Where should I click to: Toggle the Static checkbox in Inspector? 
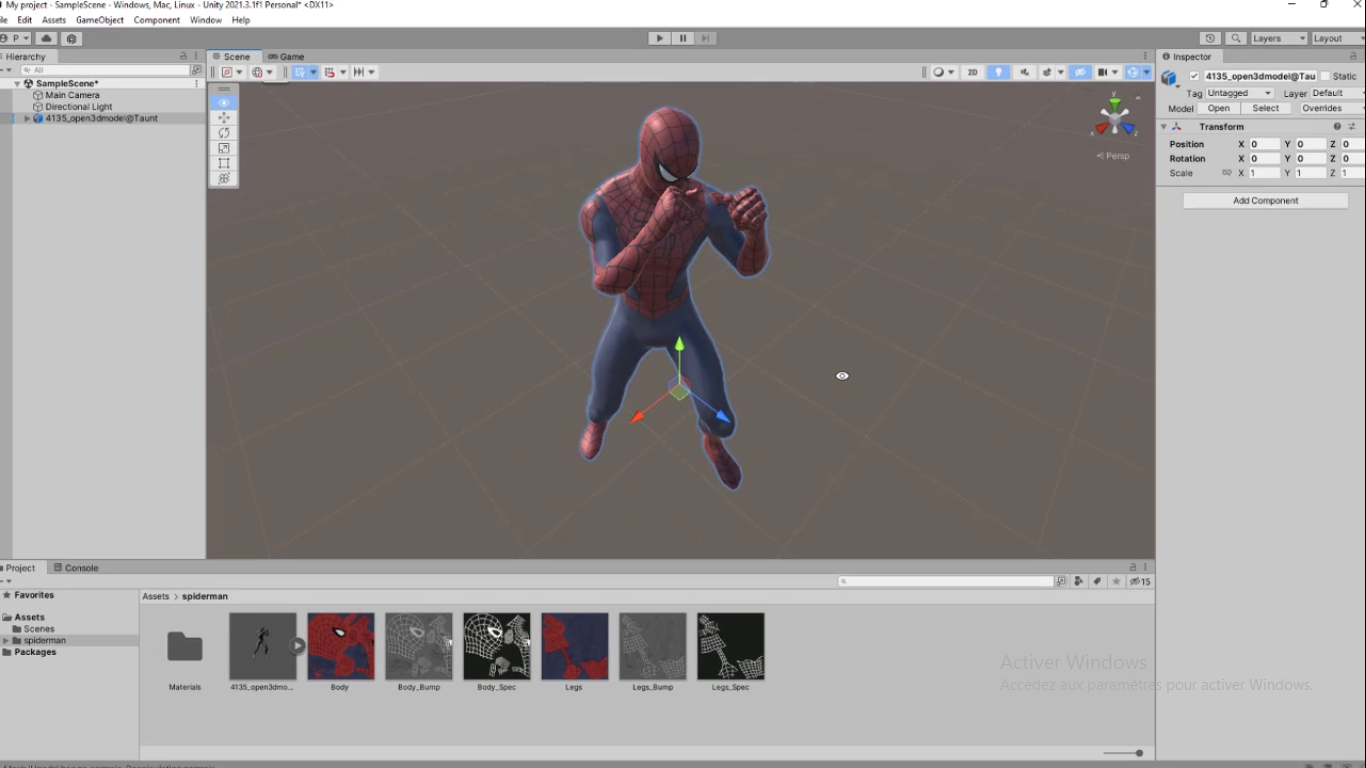(x=1324, y=75)
